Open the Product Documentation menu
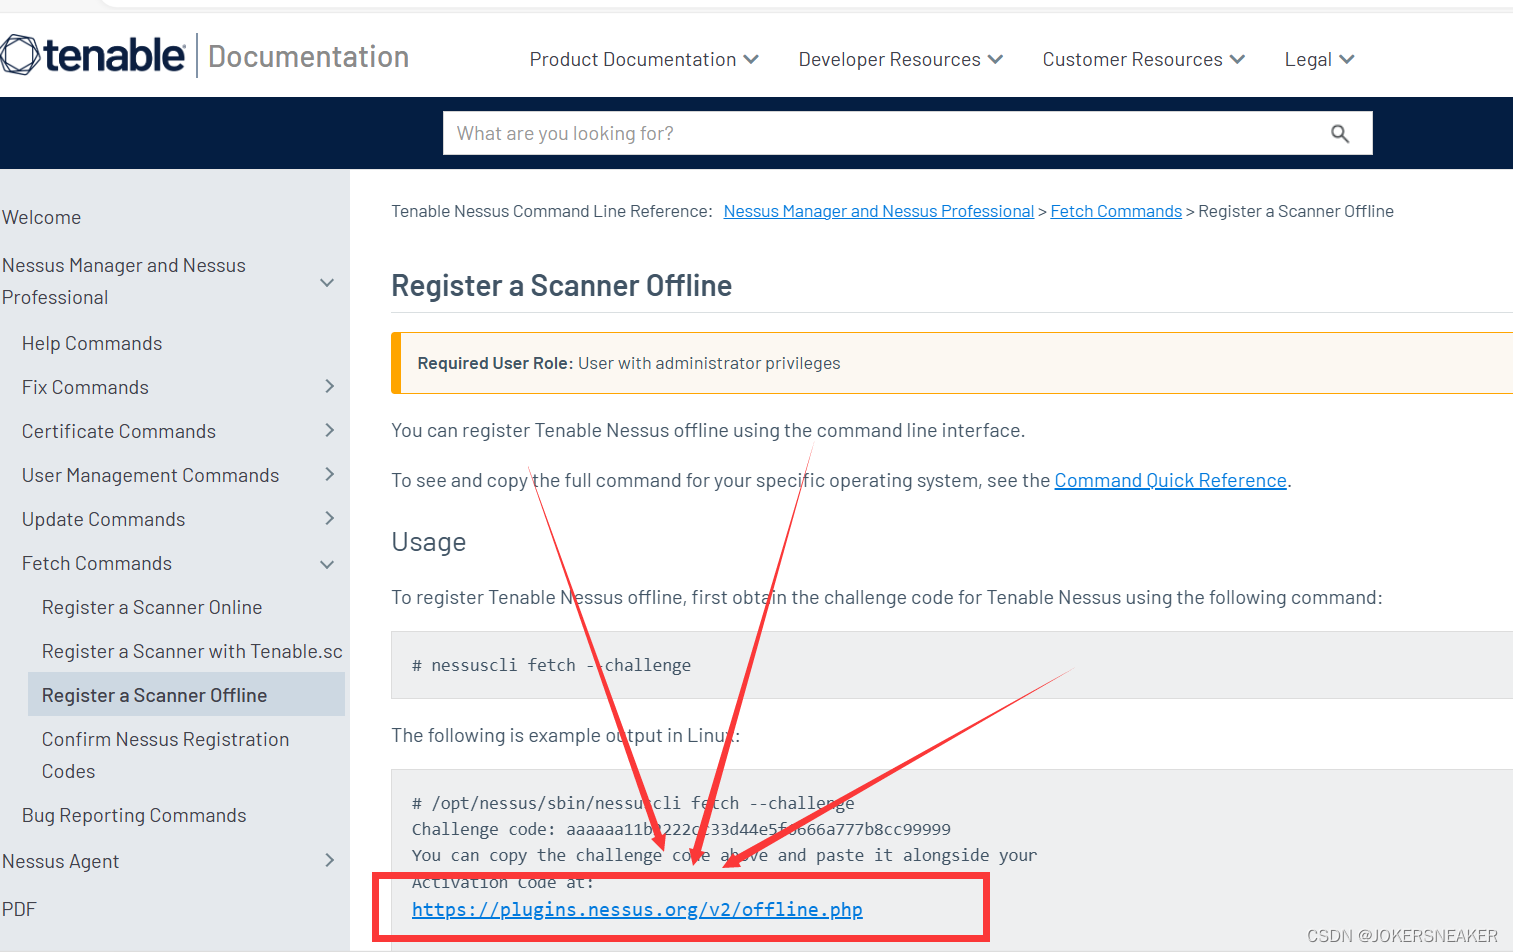Viewport: 1513px width, 952px height. click(x=644, y=59)
